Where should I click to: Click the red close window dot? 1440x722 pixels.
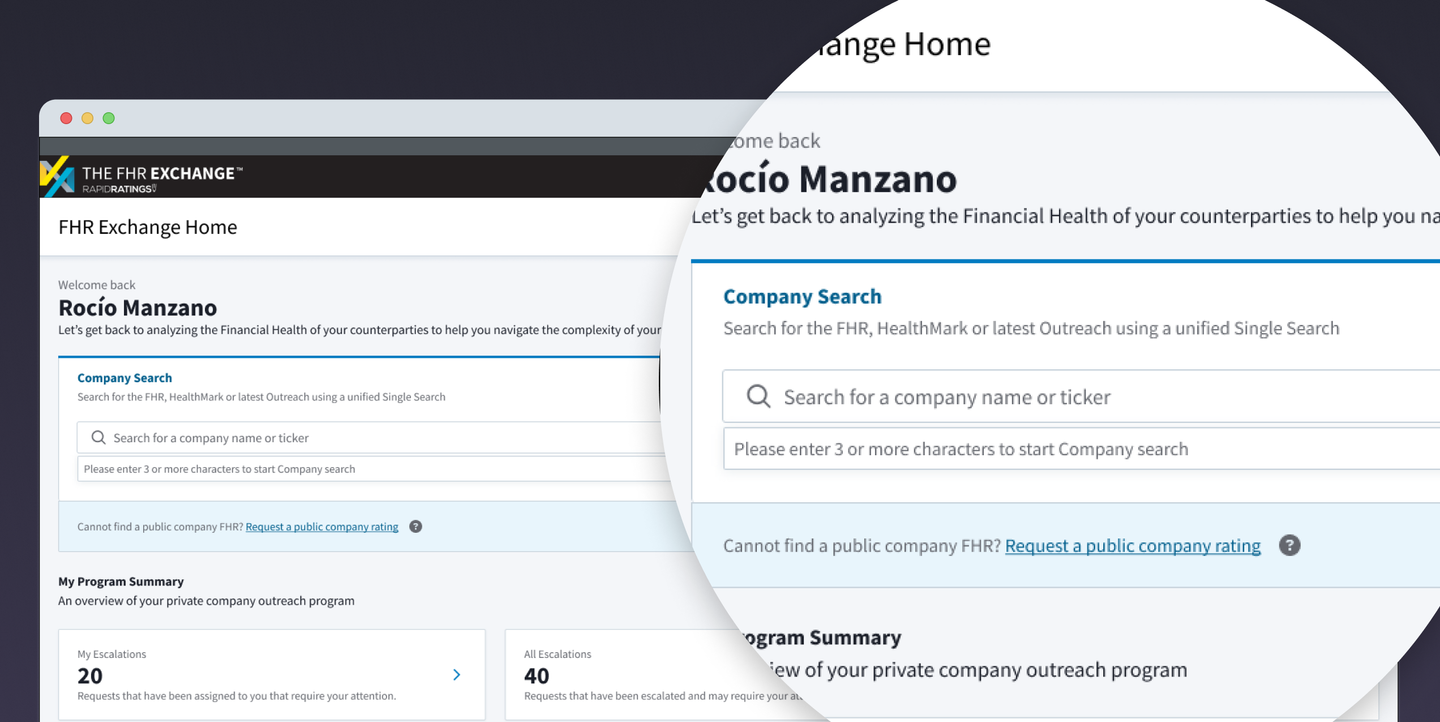[66, 118]
